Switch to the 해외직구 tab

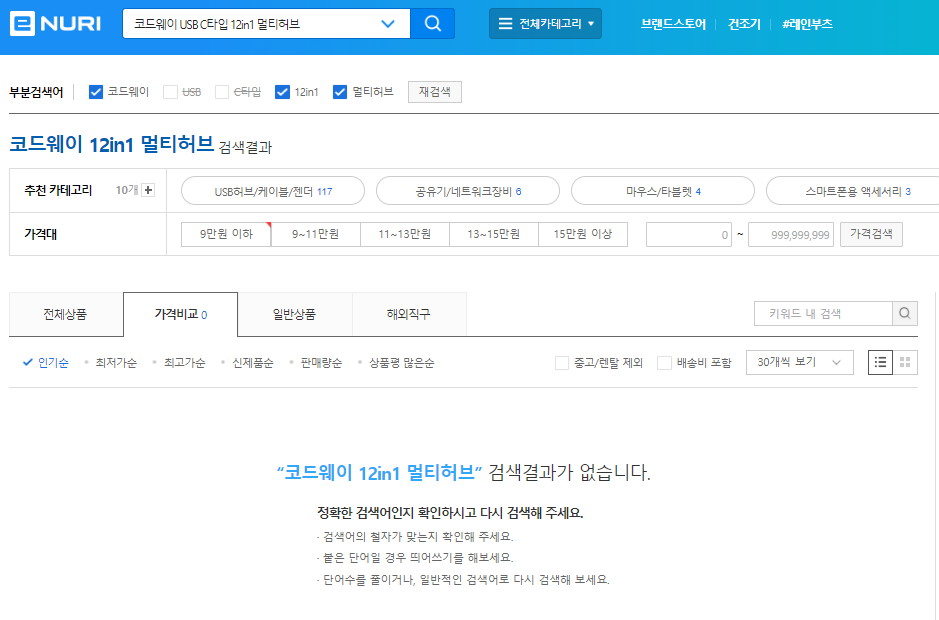coord(409,314)
